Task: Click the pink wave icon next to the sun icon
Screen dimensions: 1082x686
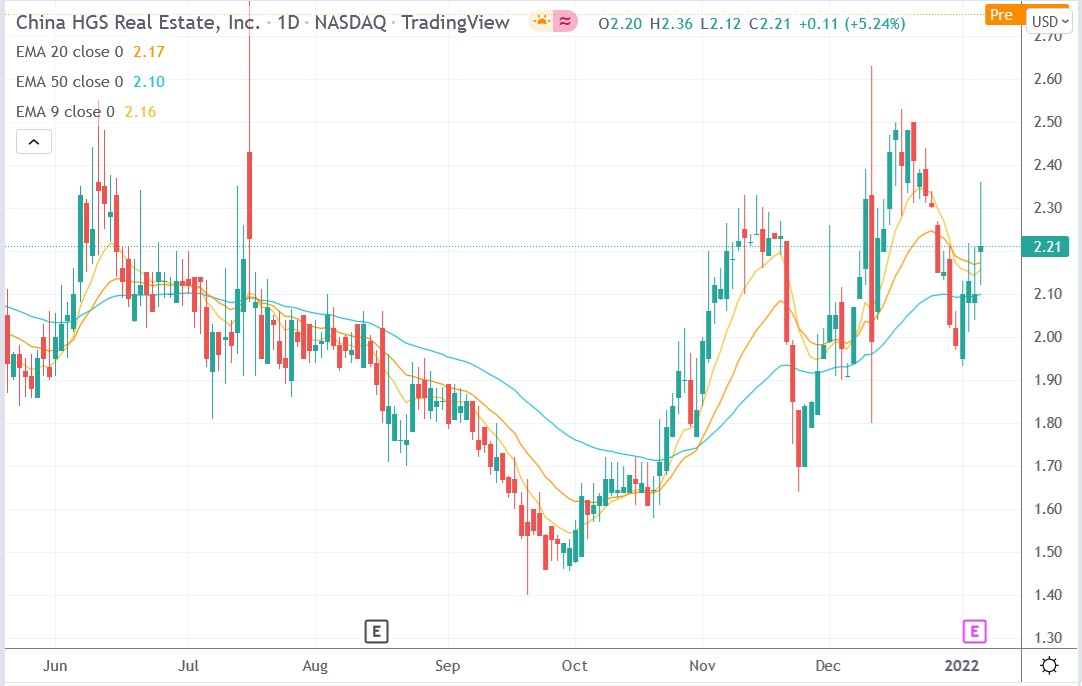Action: (564, 21)
